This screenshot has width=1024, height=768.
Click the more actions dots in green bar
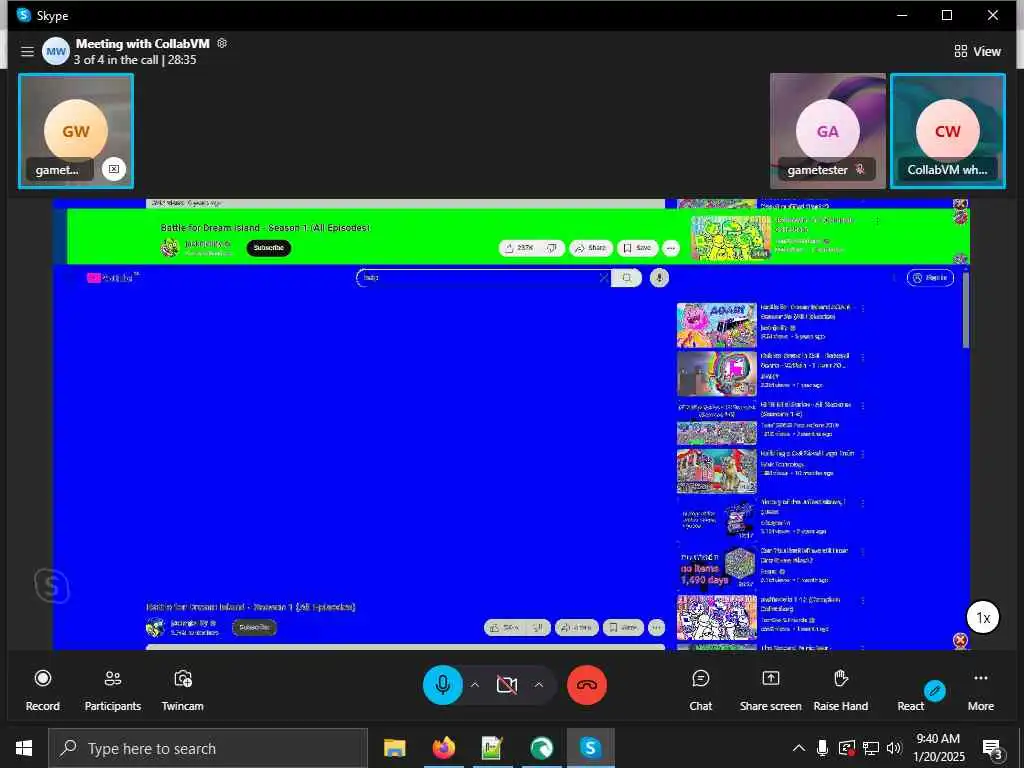(x=670, y=248)
